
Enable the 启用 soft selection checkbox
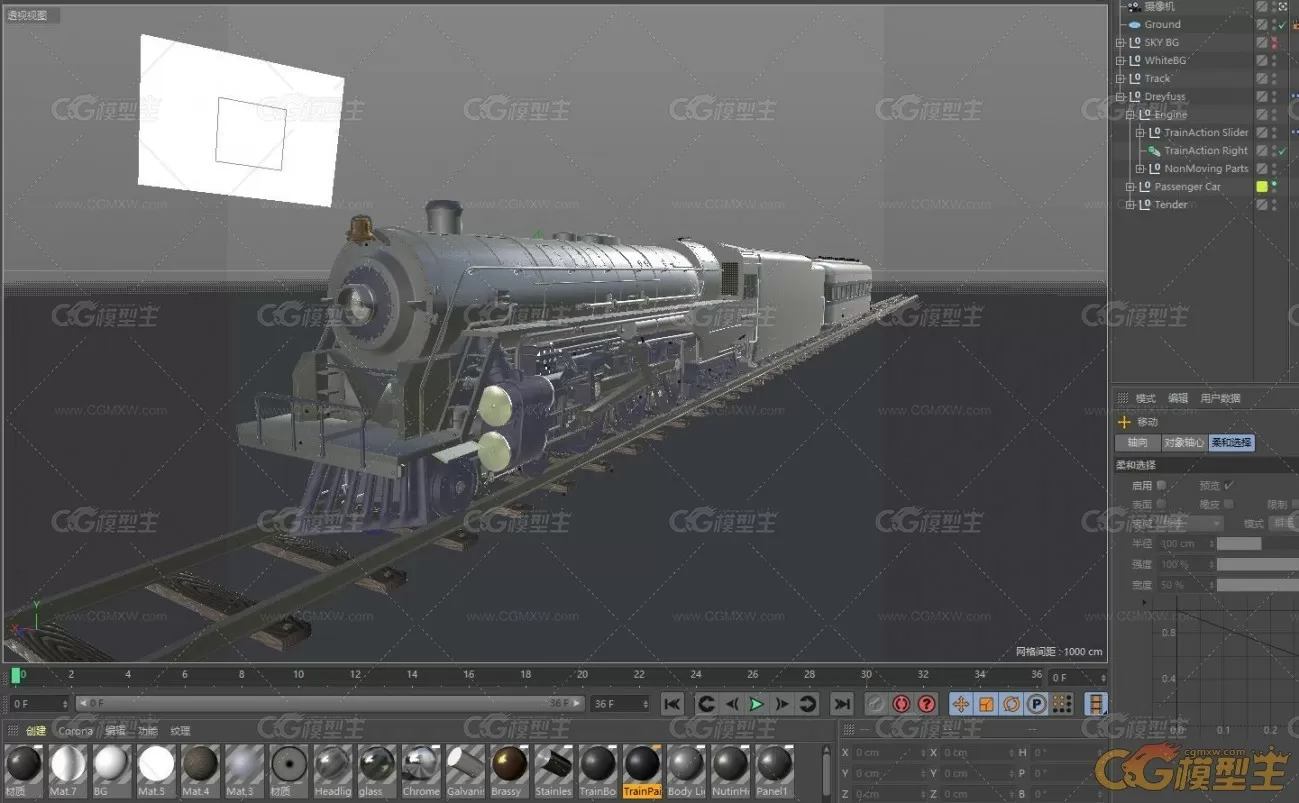1161,485
